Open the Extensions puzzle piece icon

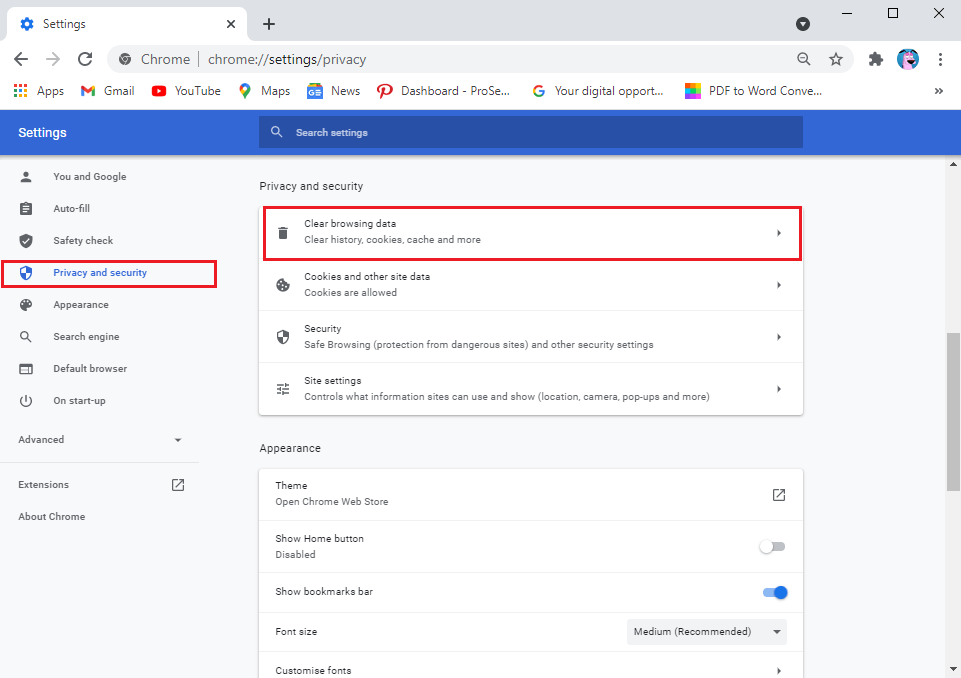tap(876, 59)
